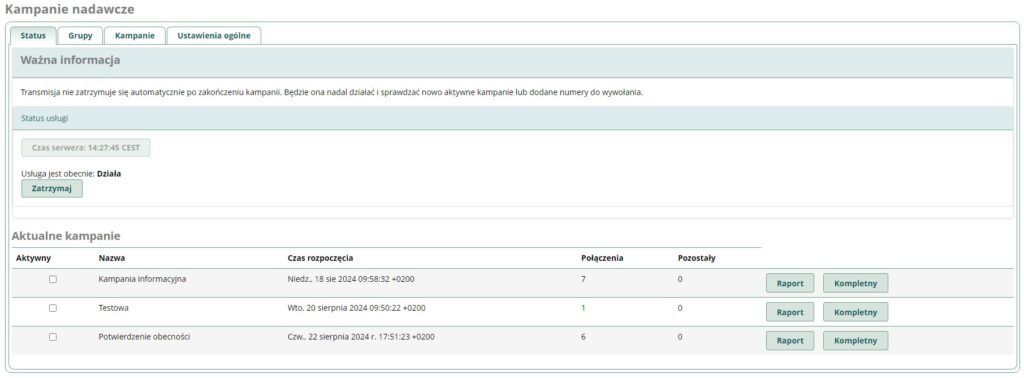Click Kompletny for Potwierdzenie obecności

click(856, 341)
